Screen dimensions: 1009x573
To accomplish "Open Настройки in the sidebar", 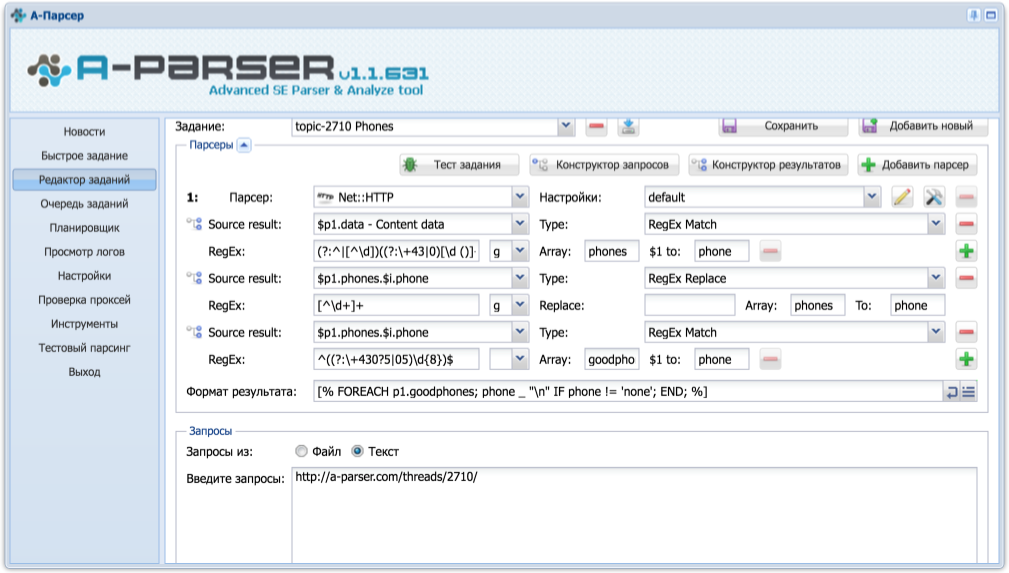I will point(84,276).
